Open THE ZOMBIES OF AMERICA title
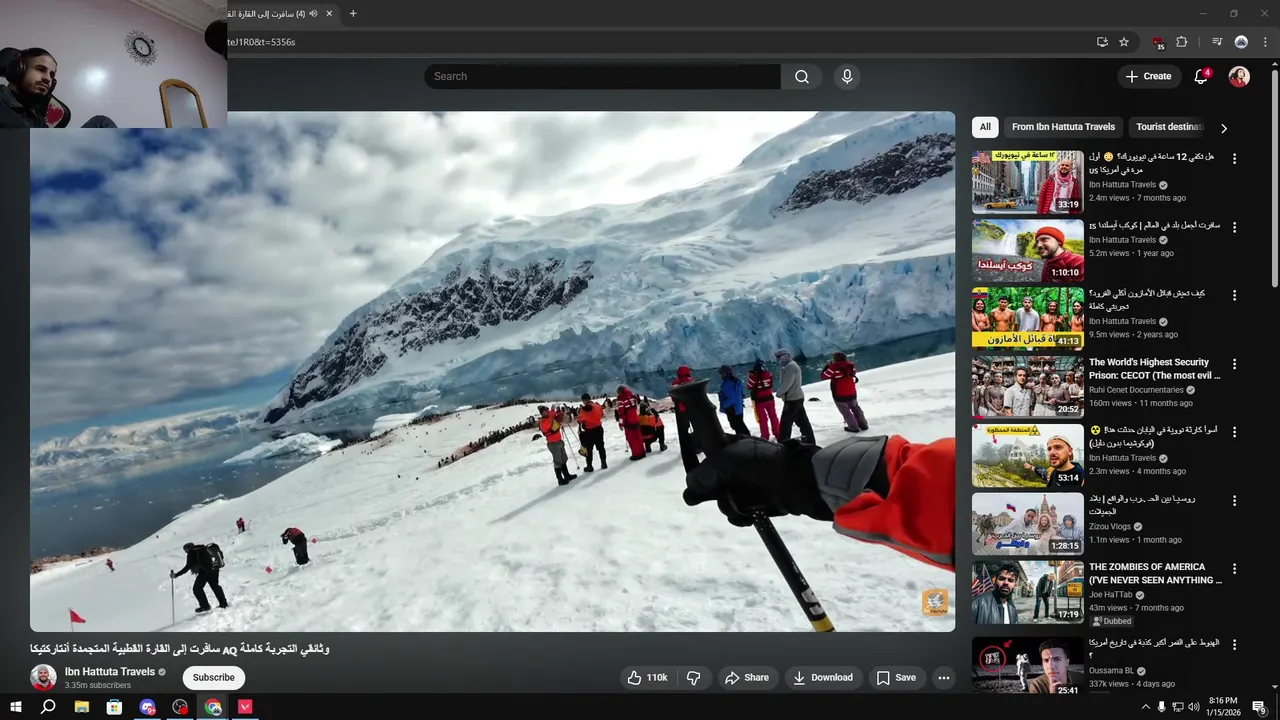 [x=1155, y=573]
